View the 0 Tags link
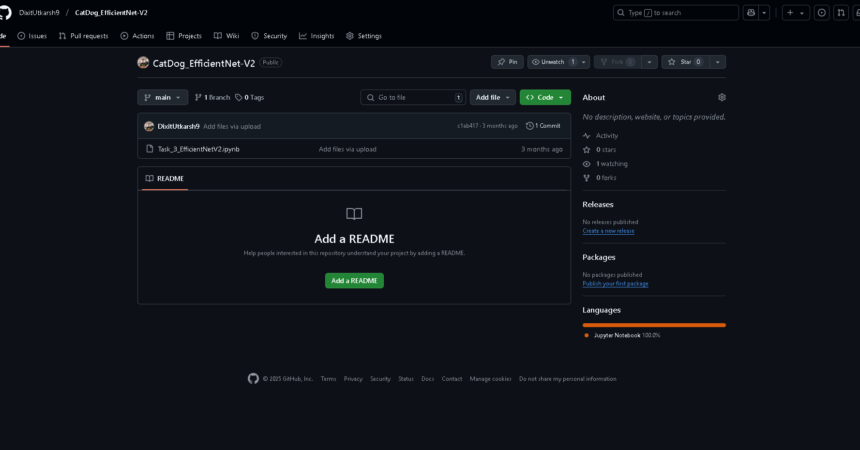The image size is (860, 450). (250, 97)
